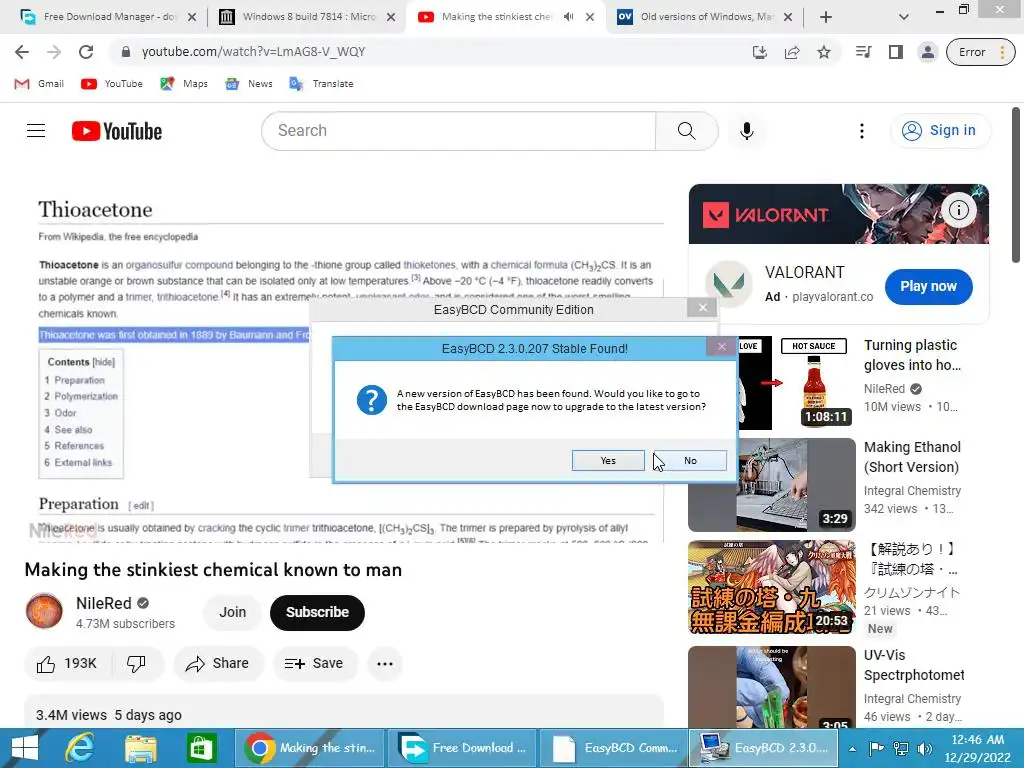Image resolution: width=1024 pixels, height=768 pixels.
Task: Bookmark this page with star icon
Action: point(824,52)
